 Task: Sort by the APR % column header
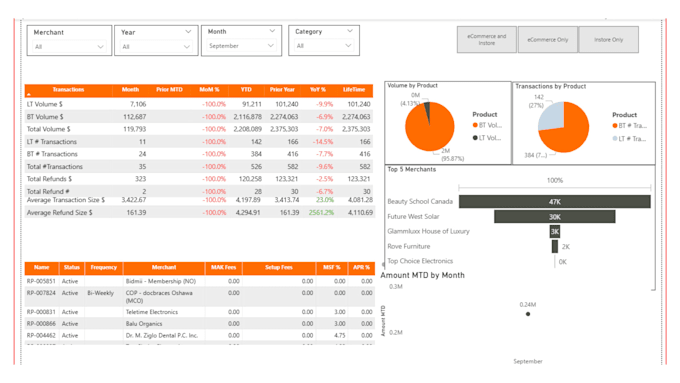point(361,268)
